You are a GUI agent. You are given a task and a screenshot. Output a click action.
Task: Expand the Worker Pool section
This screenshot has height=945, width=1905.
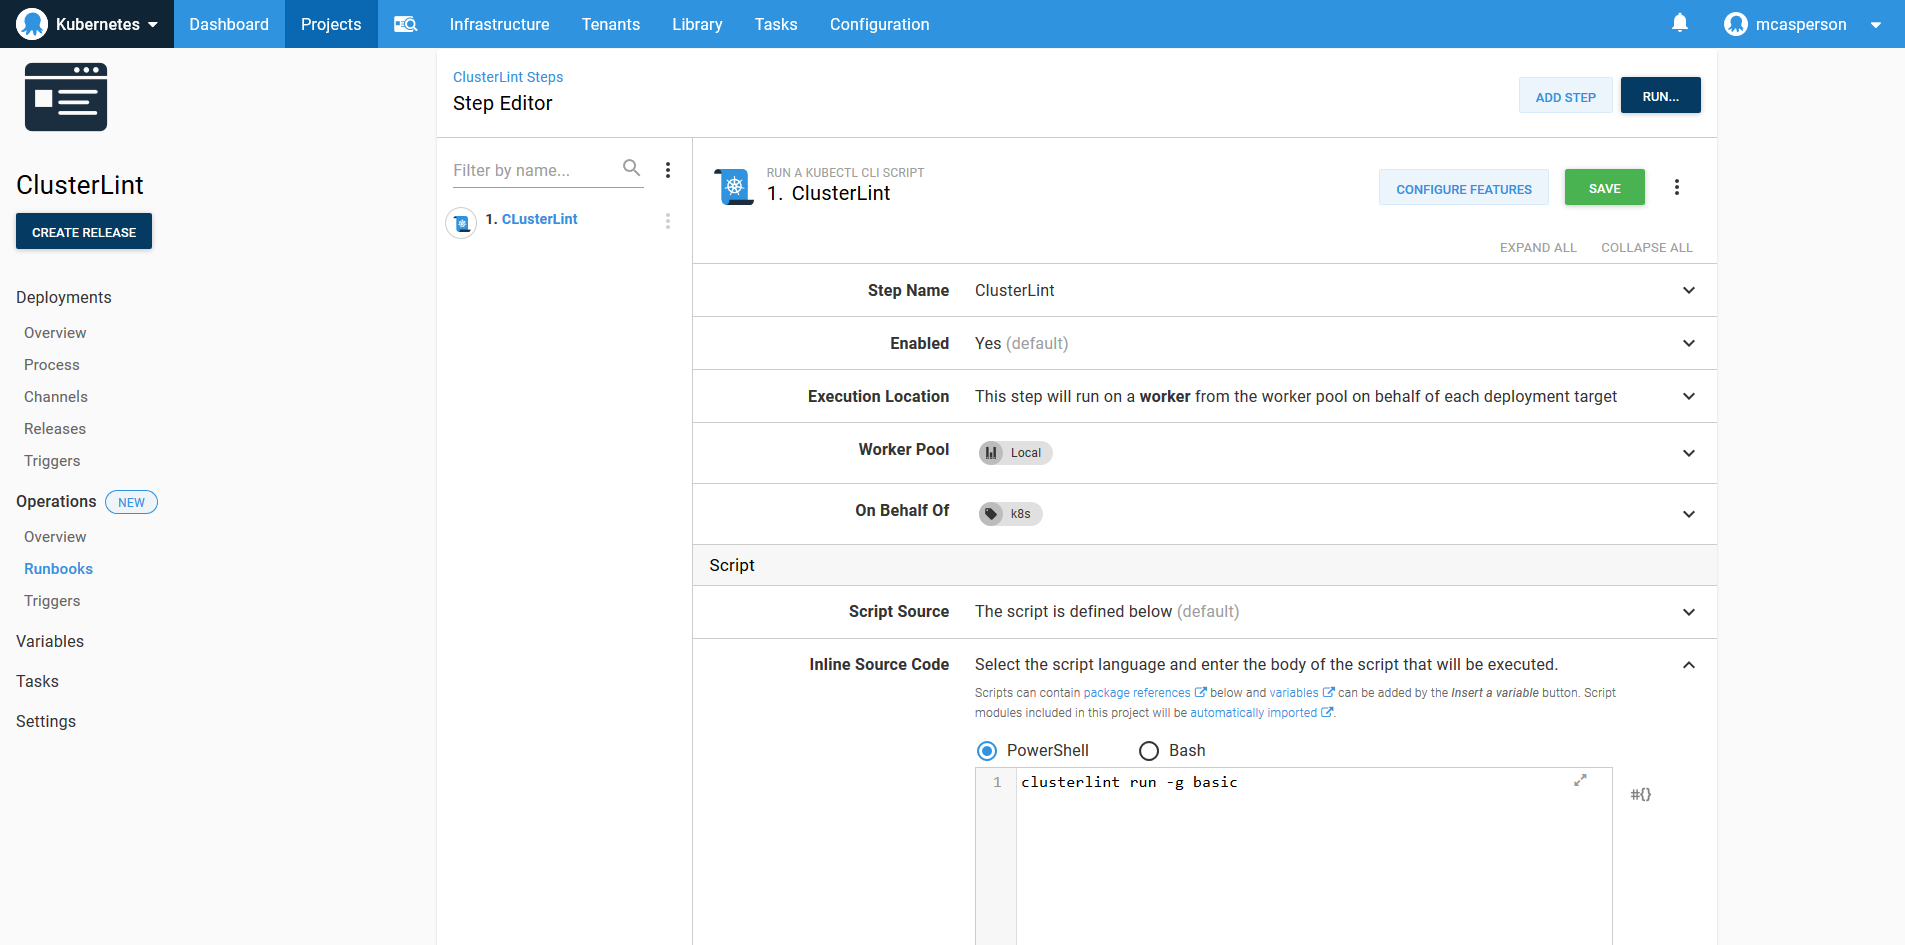(1688, 453)
